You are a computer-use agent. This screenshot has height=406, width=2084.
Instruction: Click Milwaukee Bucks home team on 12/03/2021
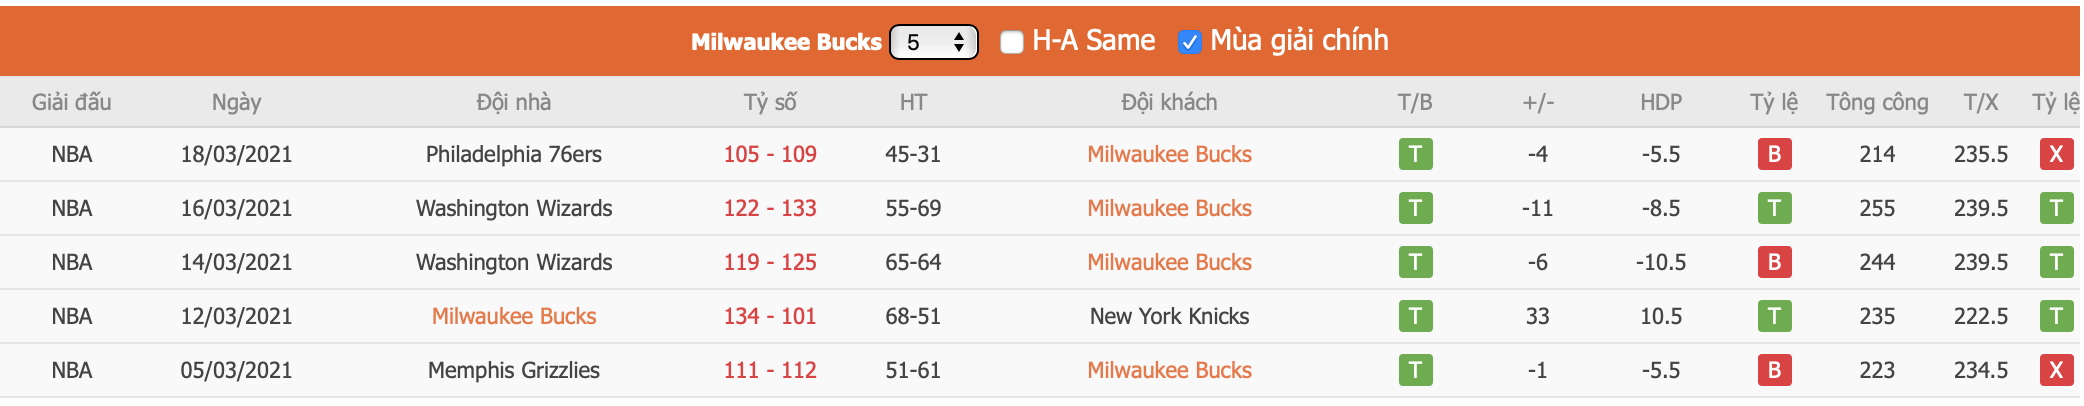click(x=513, y=316)
